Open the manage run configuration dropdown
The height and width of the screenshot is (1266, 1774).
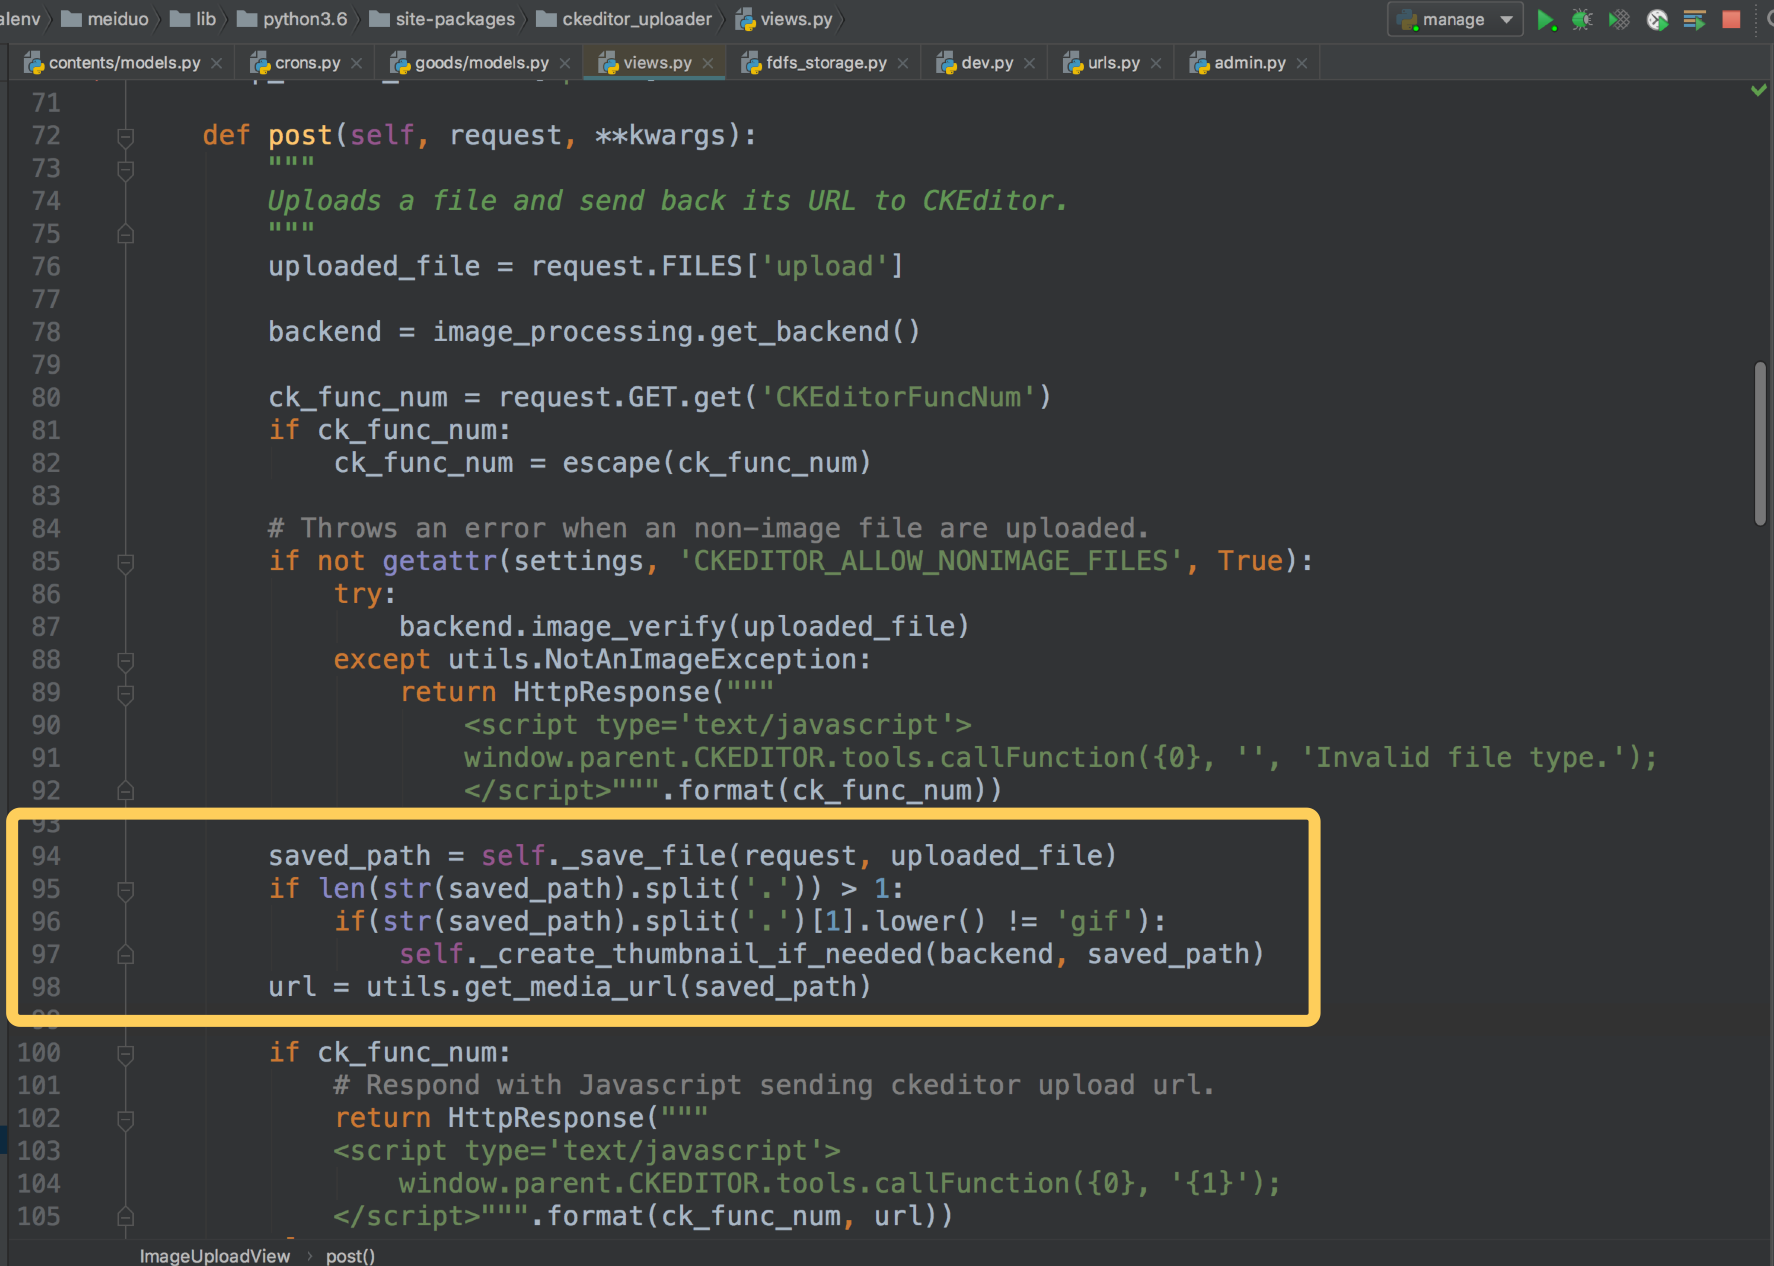coord(1455,20)
